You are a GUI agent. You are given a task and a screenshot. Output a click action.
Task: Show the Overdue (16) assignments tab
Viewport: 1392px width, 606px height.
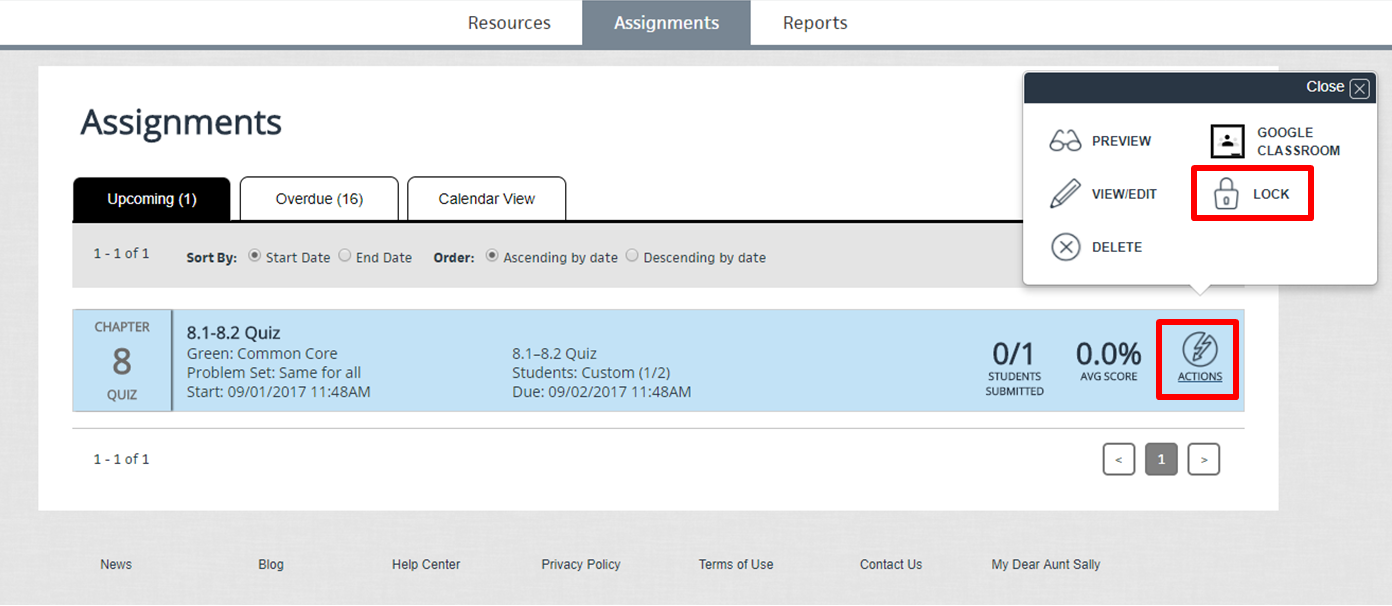319,199
